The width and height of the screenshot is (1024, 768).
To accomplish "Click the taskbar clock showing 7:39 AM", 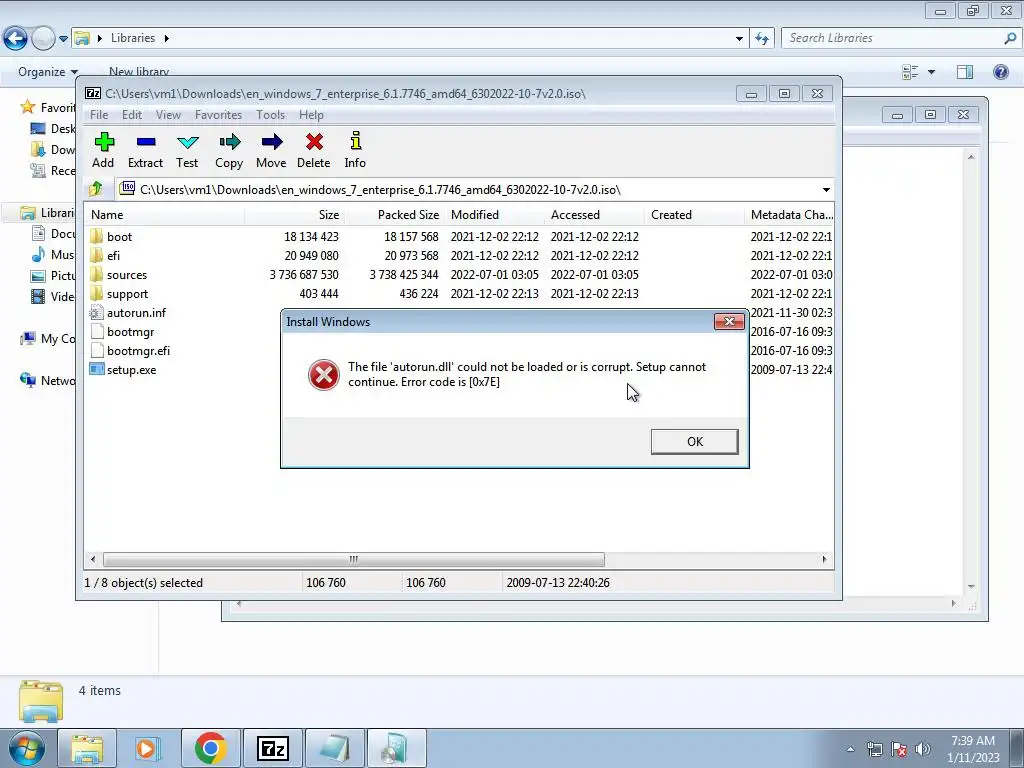I will [x=973, y=749].
